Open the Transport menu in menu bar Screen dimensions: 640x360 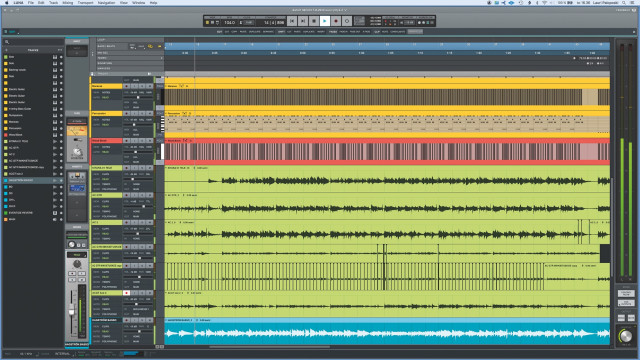[85, 2]
